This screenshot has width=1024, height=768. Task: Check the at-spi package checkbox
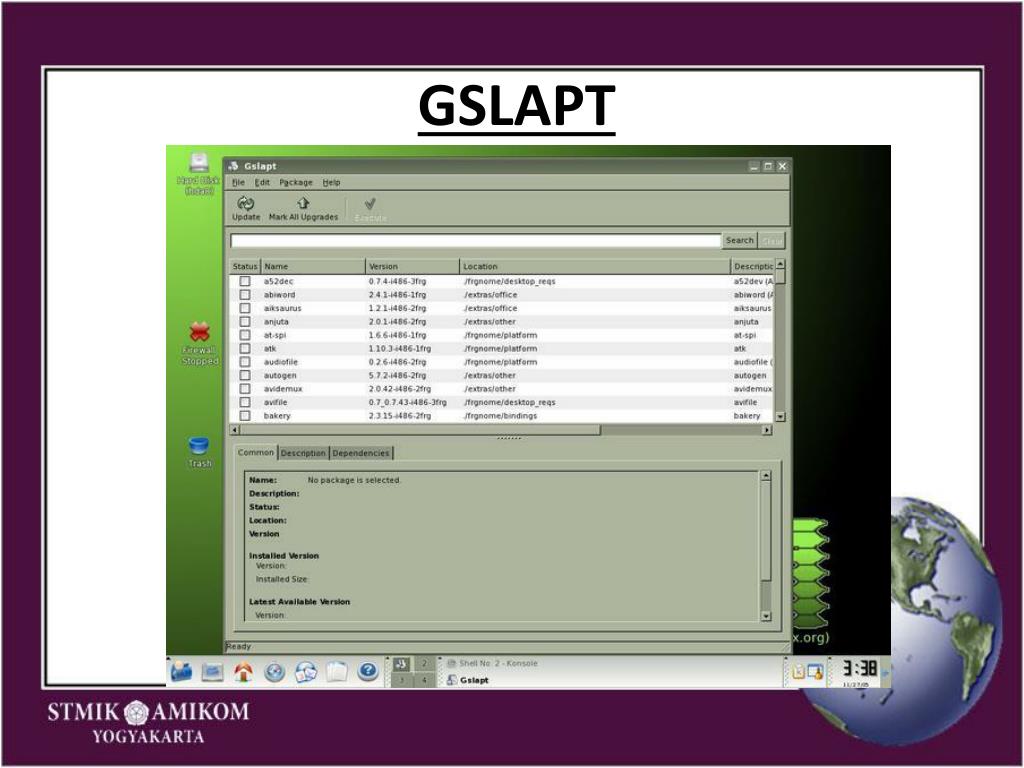(x=245, y=335)
